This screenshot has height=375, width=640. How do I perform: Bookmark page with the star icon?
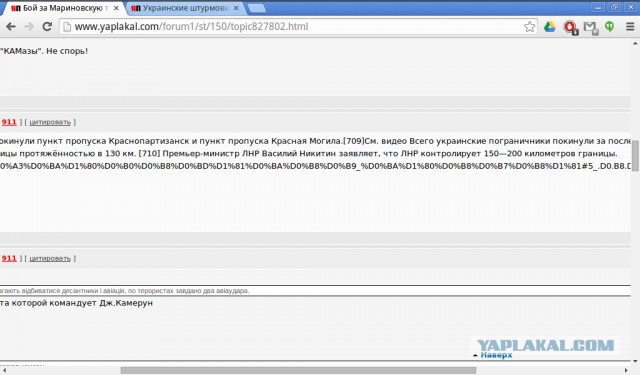click(x=529, y=27)
